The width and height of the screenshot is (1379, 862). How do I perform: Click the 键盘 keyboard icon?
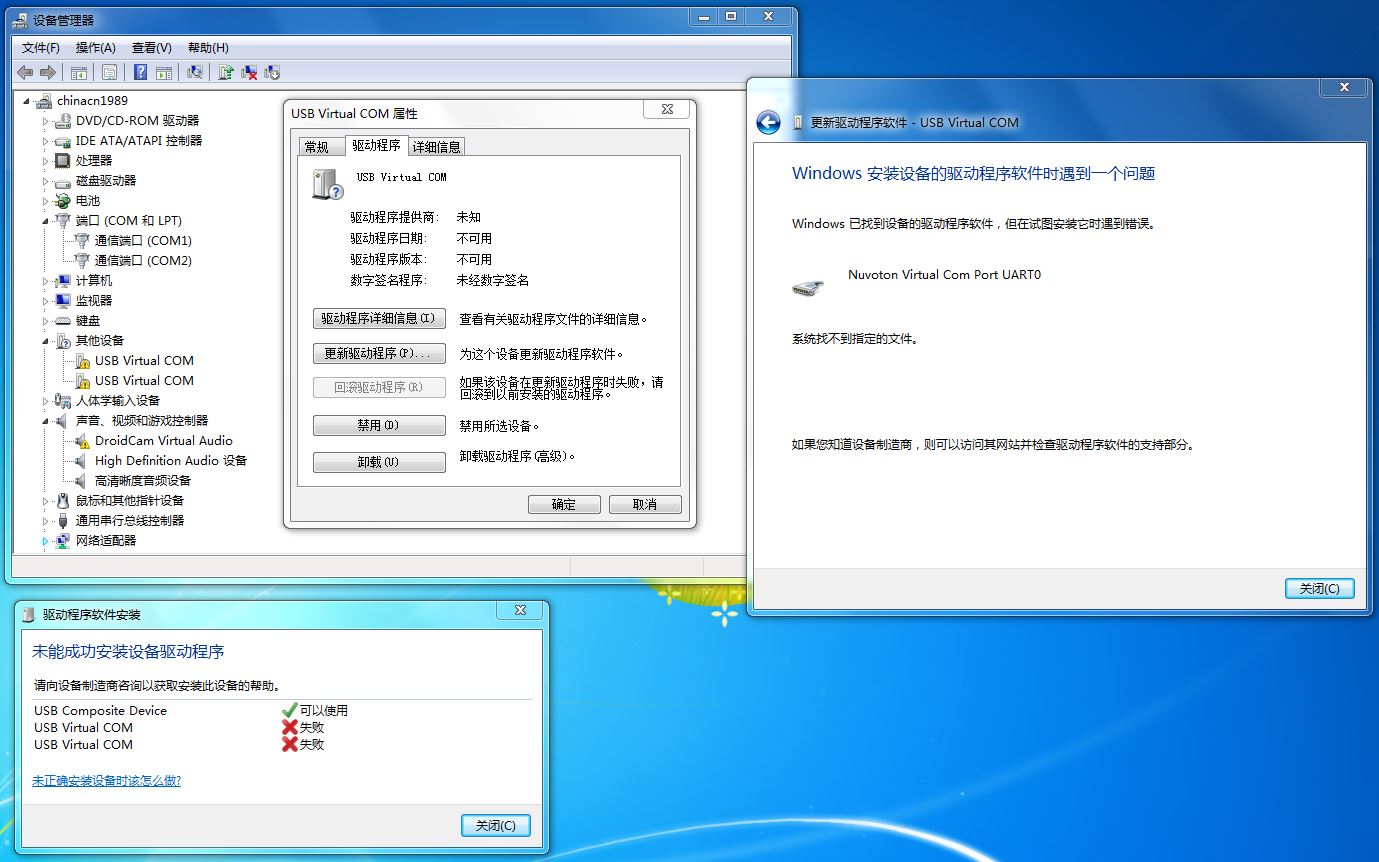coord(63,320)
